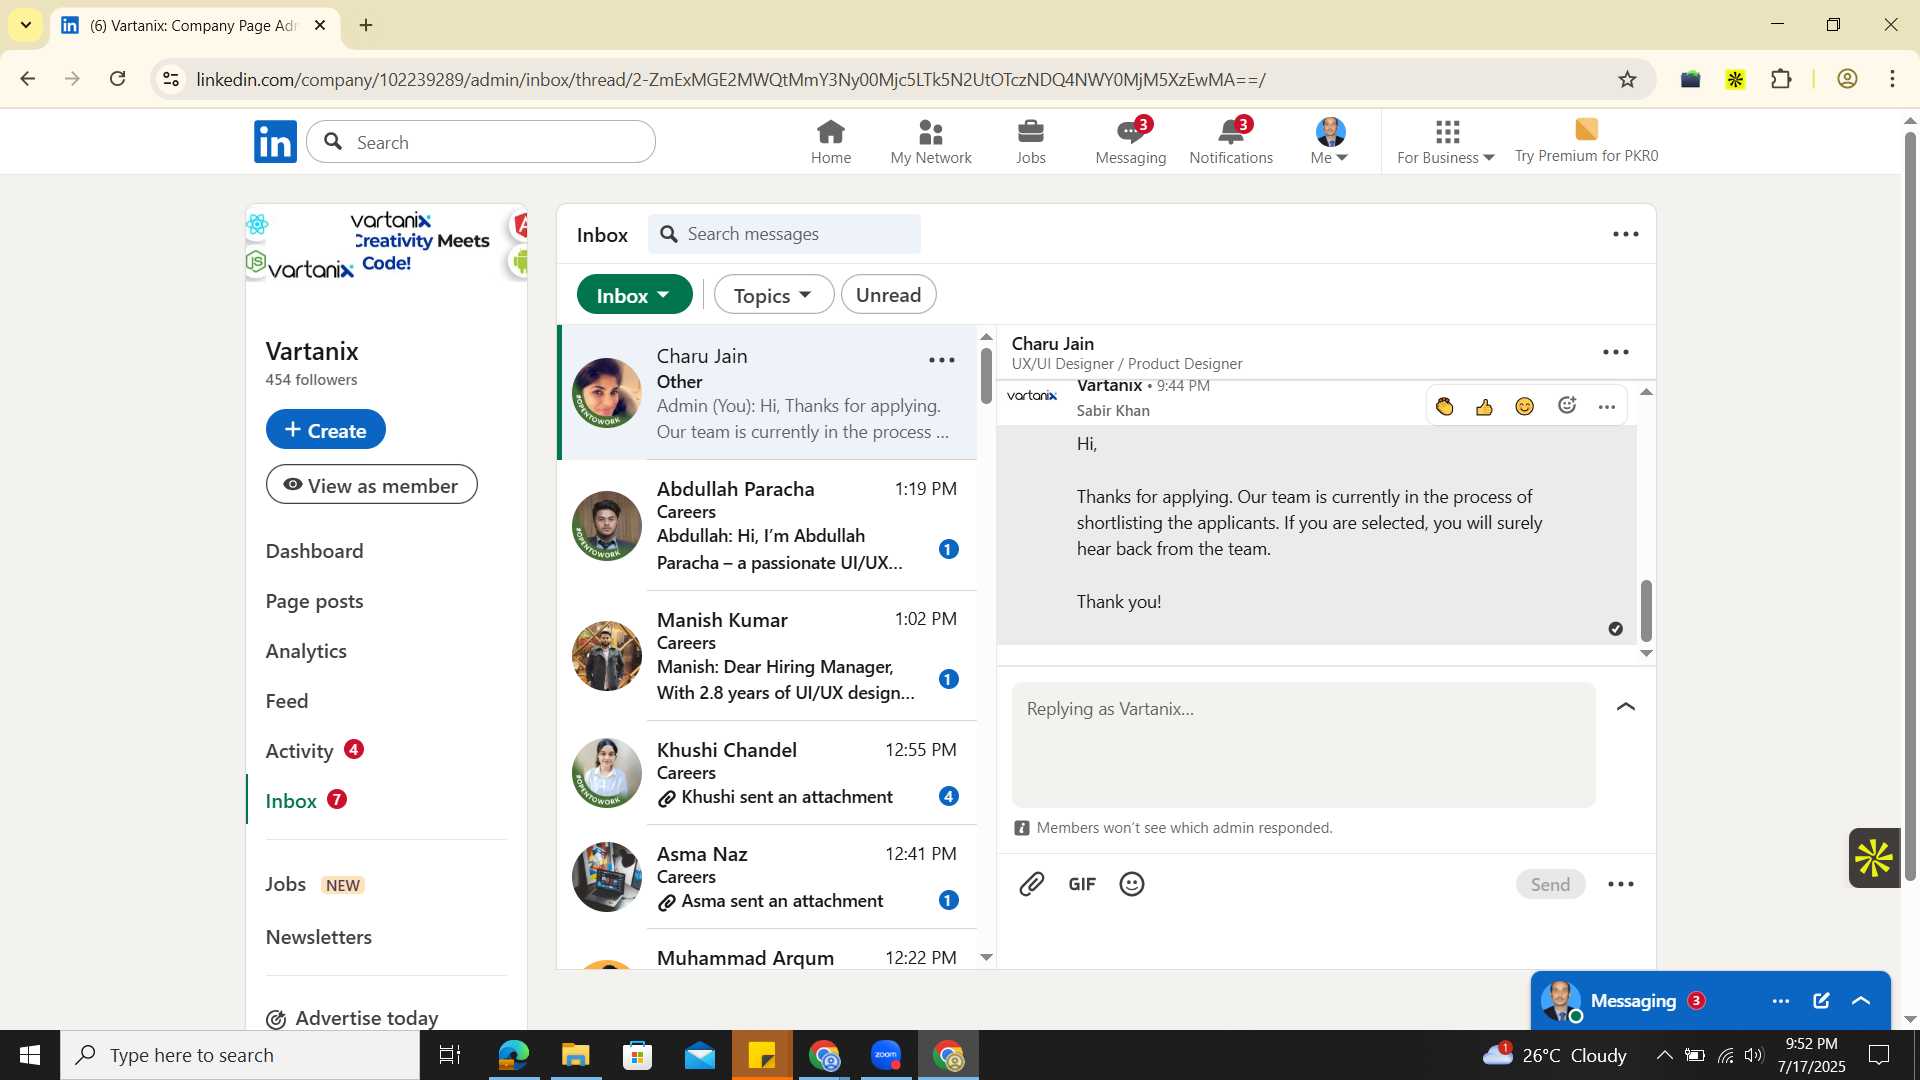This screenshot has width=1920, height=1080.
Task: Click 454 followers text
Action: (x=311, y=380)
